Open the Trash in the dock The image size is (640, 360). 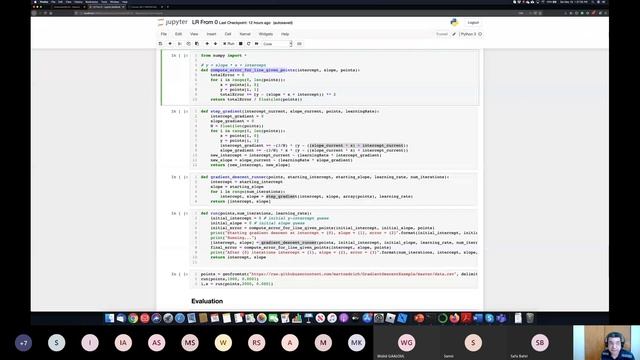point(530,318)
